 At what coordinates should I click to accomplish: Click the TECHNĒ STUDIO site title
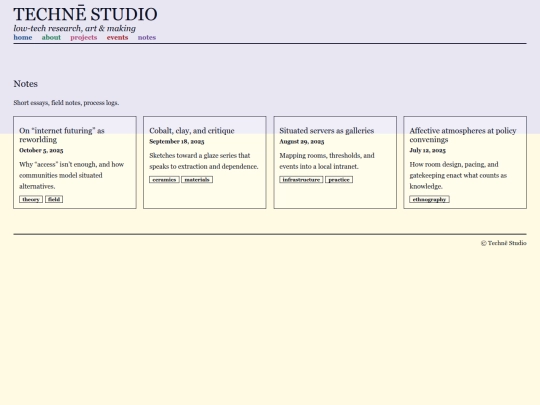point(85,14)
